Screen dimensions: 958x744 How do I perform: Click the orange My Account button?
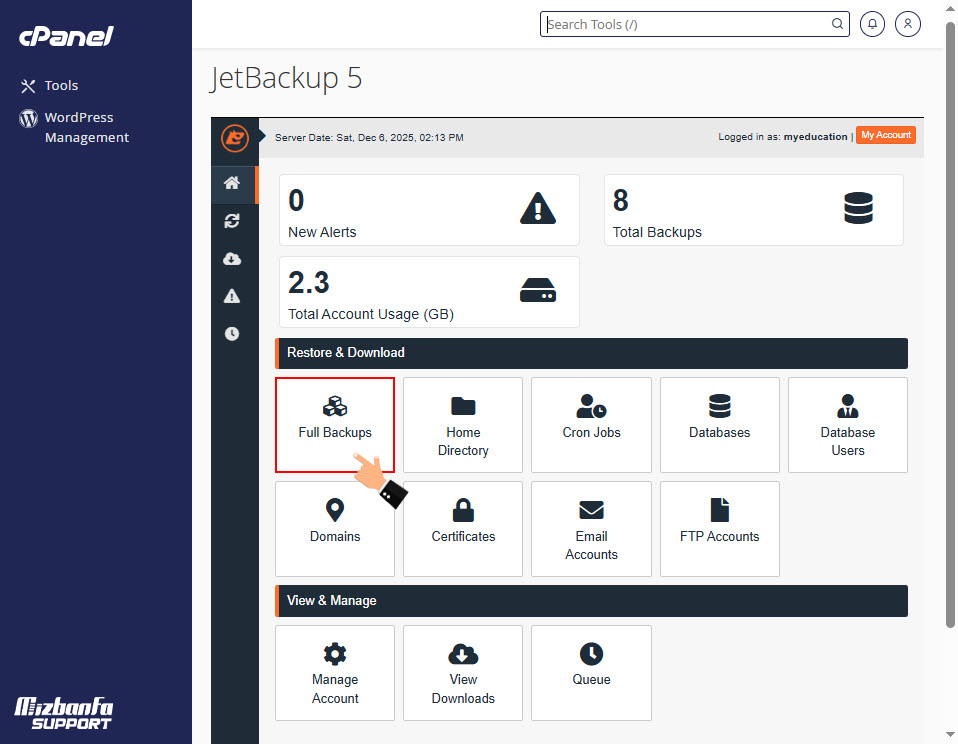(x=886, y=135)
